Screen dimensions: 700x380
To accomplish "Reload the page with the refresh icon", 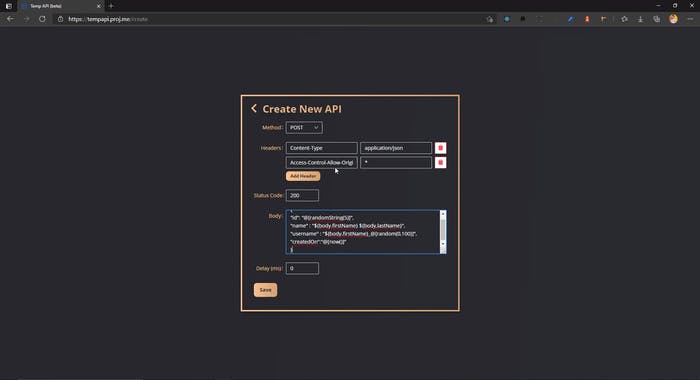I will coord(42,19).
